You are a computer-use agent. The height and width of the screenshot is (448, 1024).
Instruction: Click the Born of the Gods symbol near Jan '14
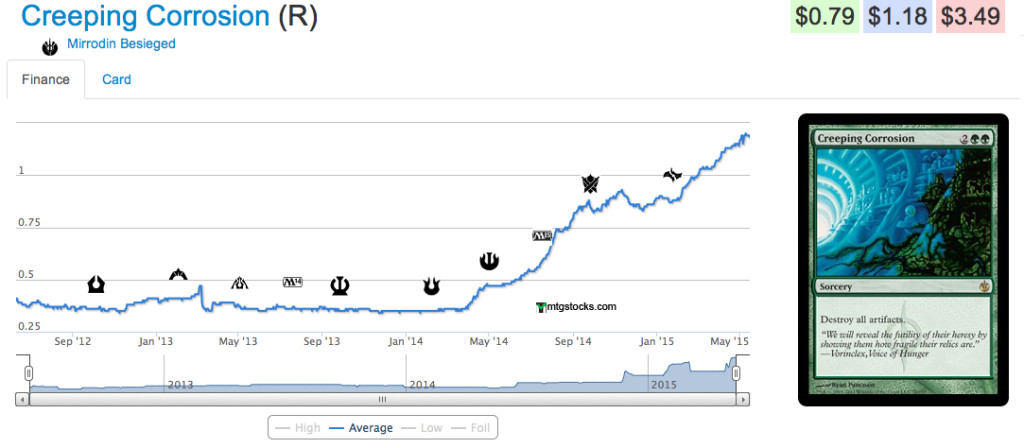click(431, 285)
